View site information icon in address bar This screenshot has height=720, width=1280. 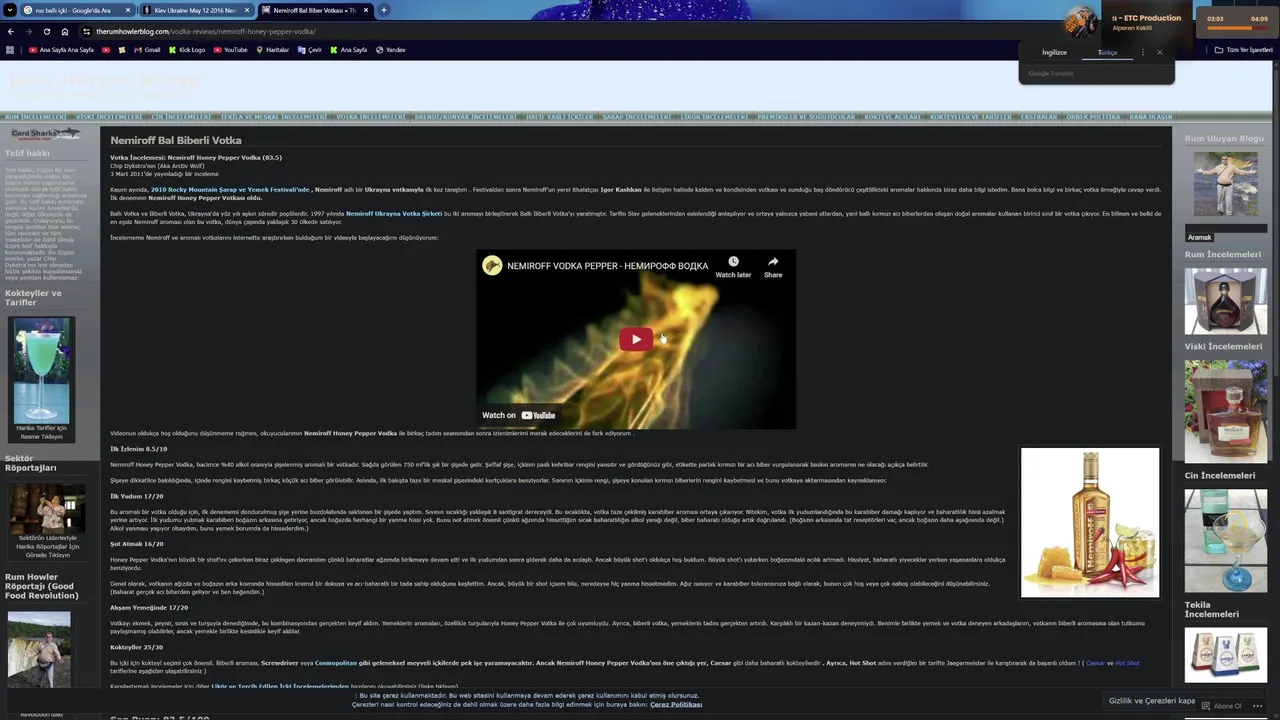[87, 31]
